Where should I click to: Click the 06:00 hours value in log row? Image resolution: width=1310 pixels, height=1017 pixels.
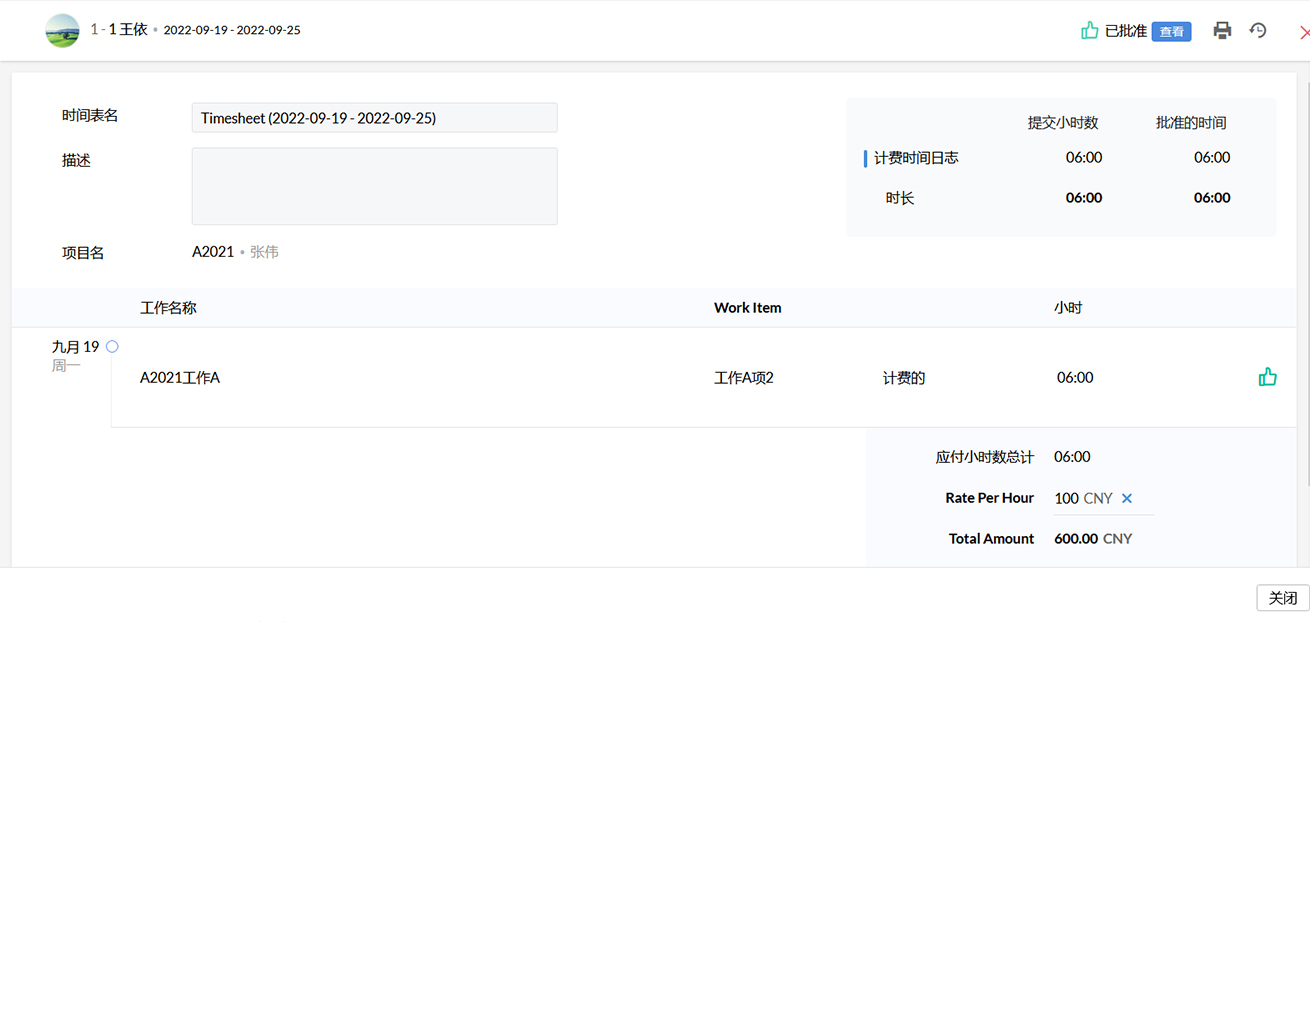[x=1074, y=378]
